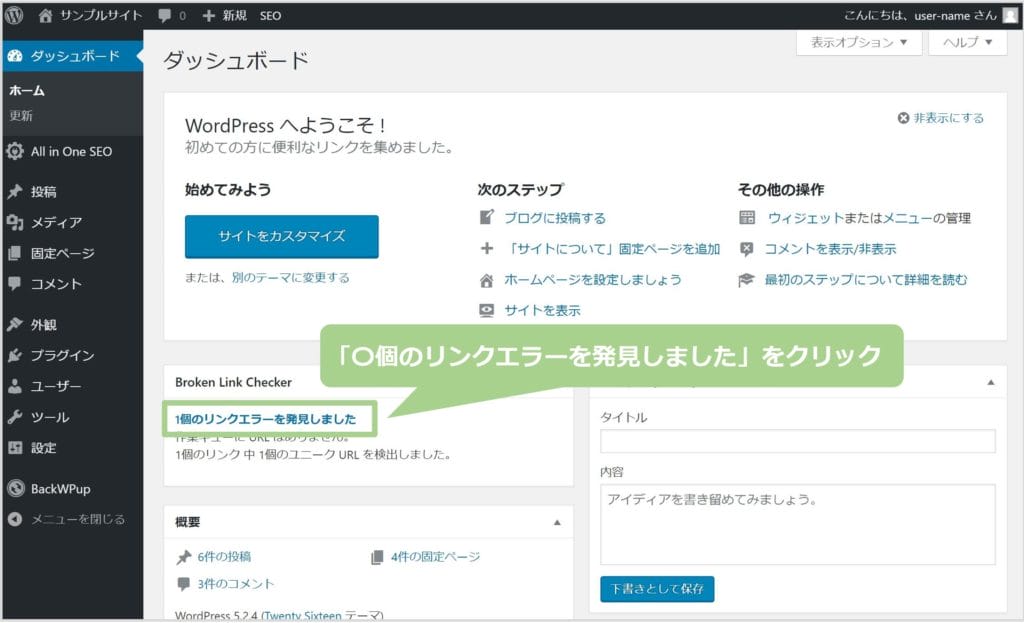Click 1個のリンクエラーを発見しました link
The height and width of the screenshot is (623, 1024).
pos(266,419)
